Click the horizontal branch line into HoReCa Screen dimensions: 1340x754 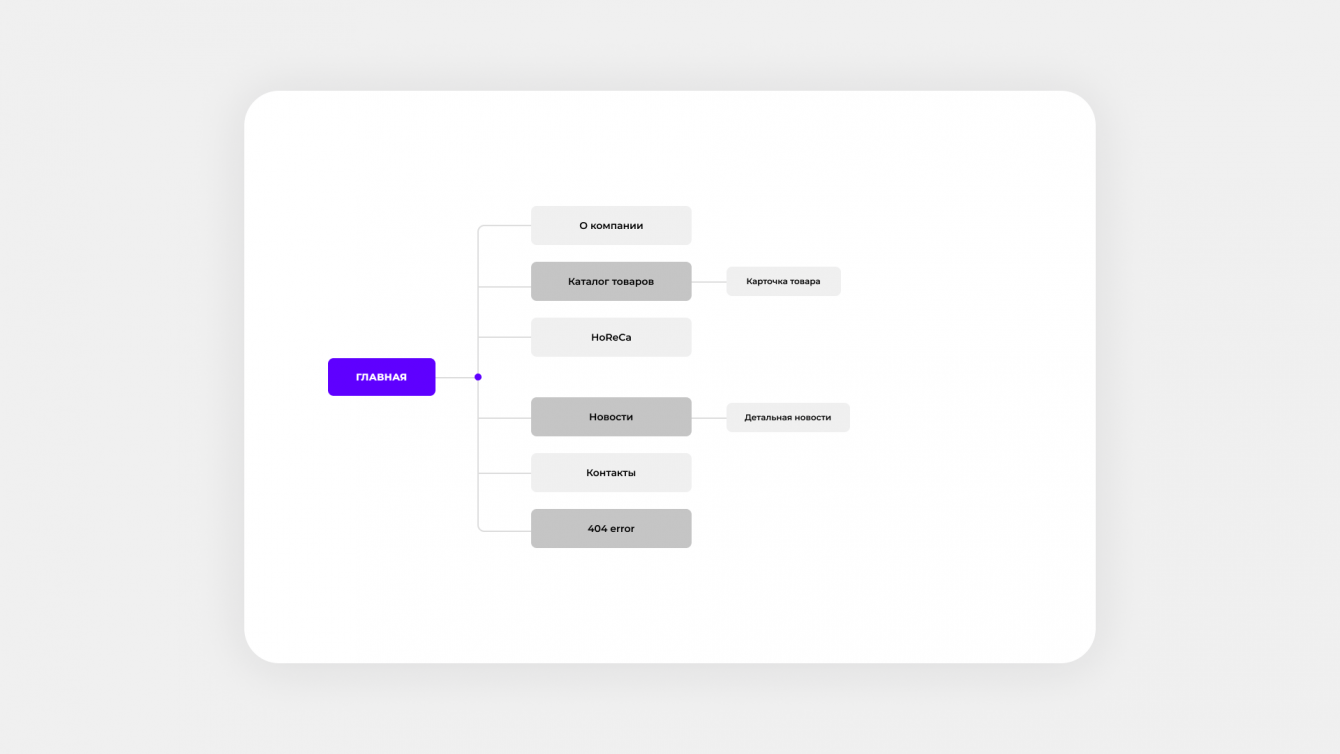click(x=505, y=338)
